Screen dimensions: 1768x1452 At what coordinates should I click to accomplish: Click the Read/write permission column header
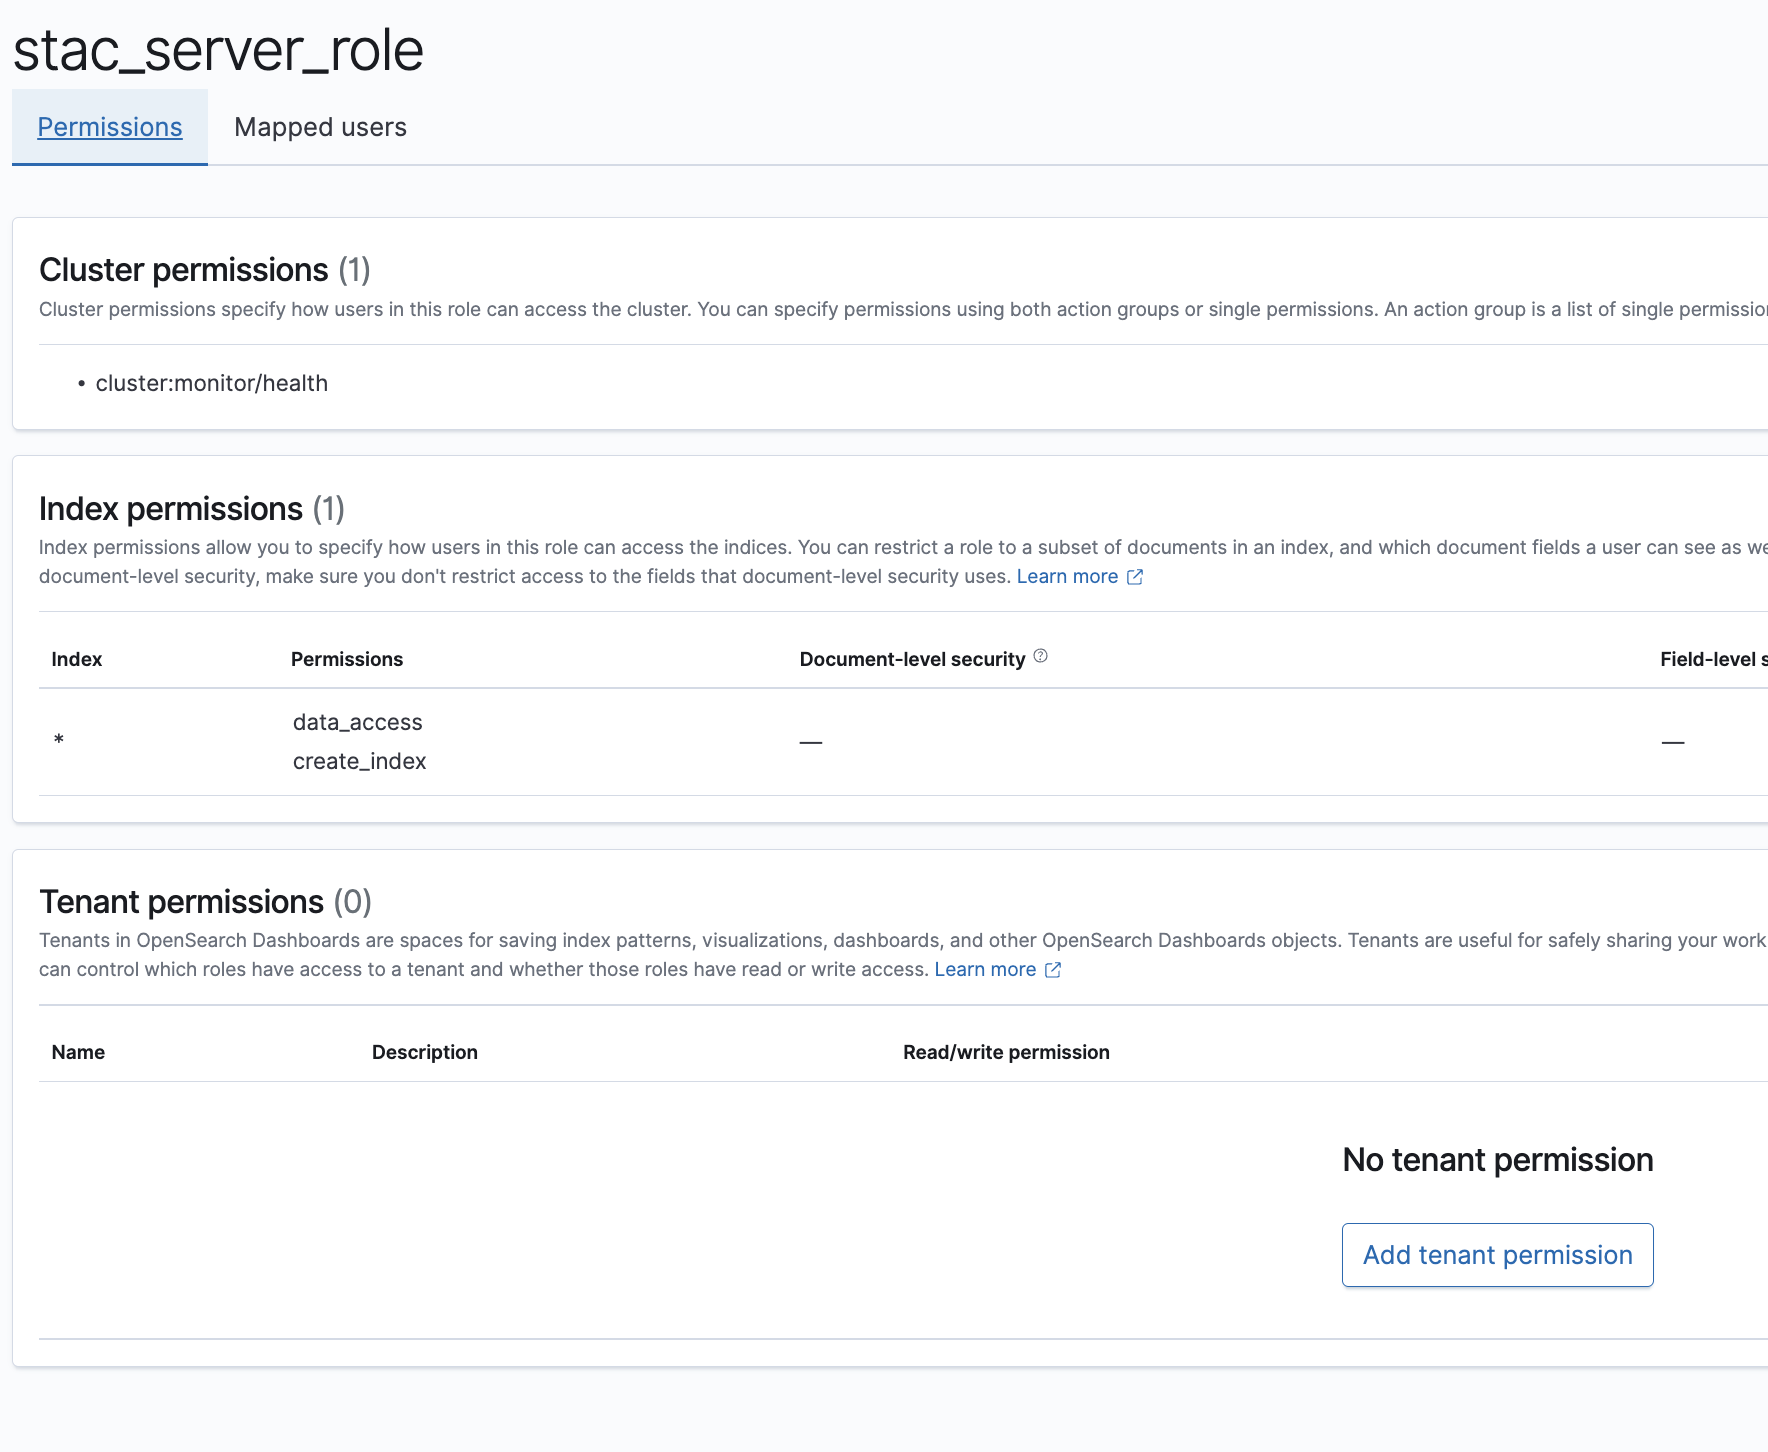click(1006, 1052)
